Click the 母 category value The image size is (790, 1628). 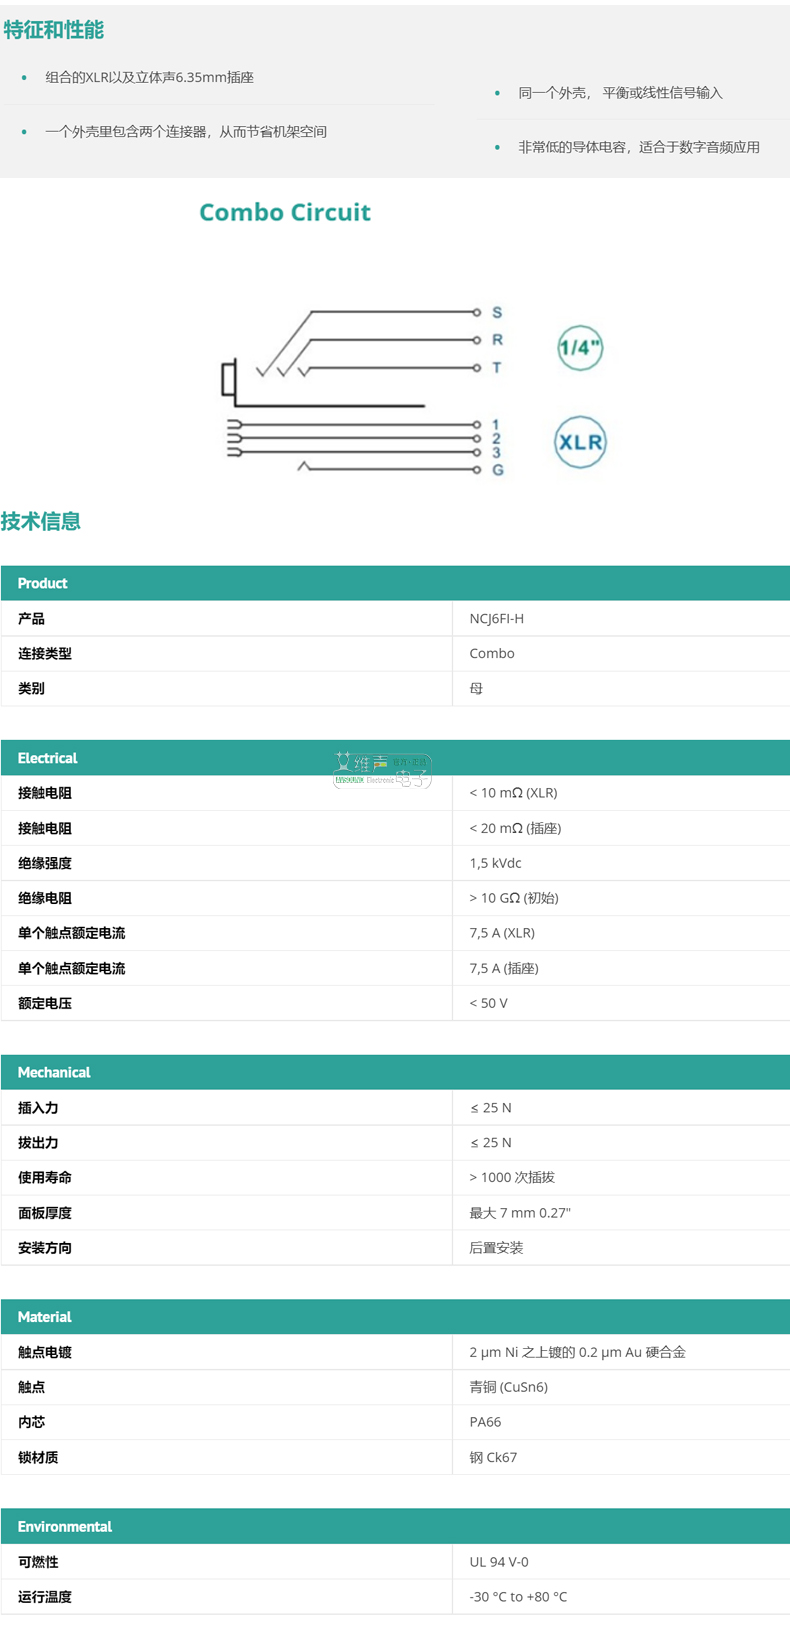coord(476,688)
